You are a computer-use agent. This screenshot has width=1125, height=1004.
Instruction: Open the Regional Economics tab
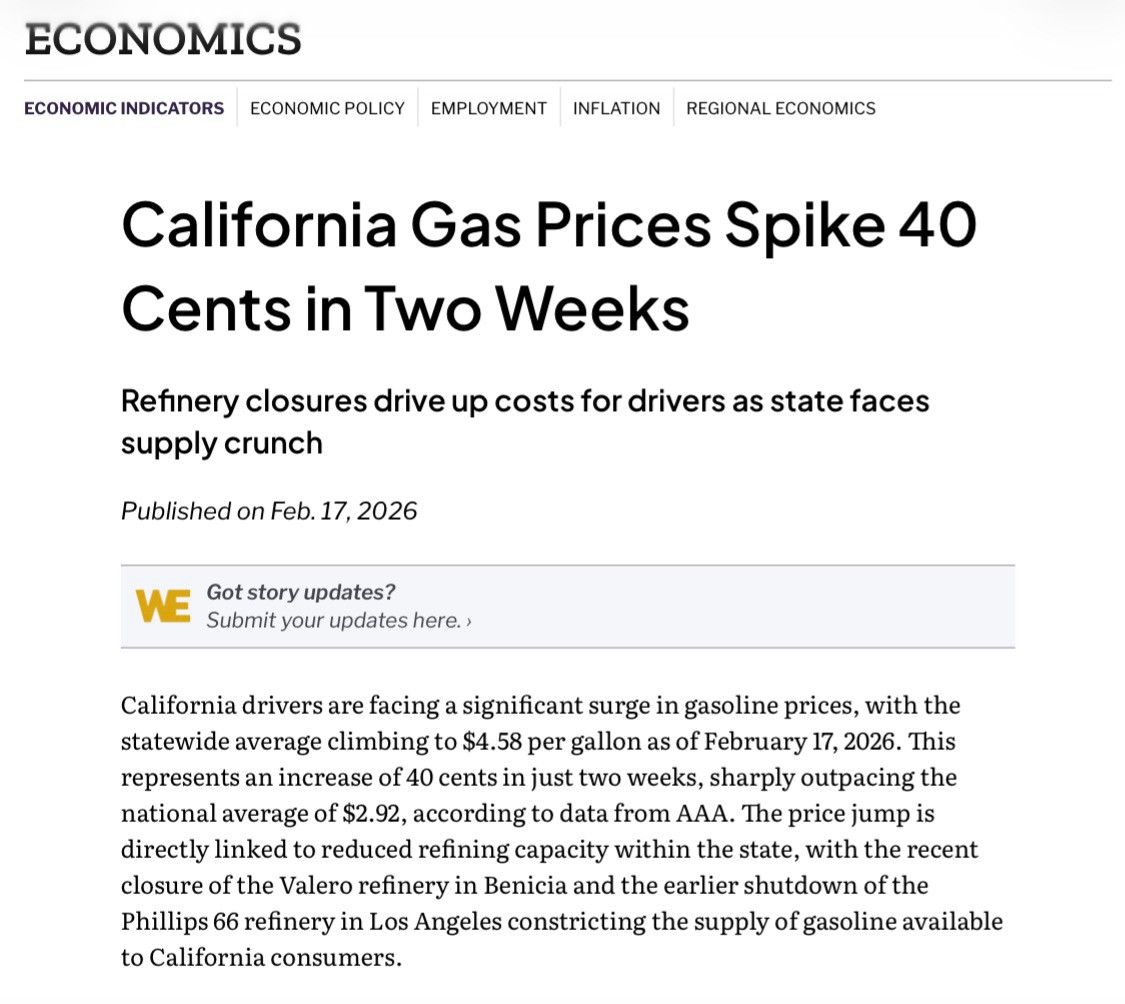[781, 108]
